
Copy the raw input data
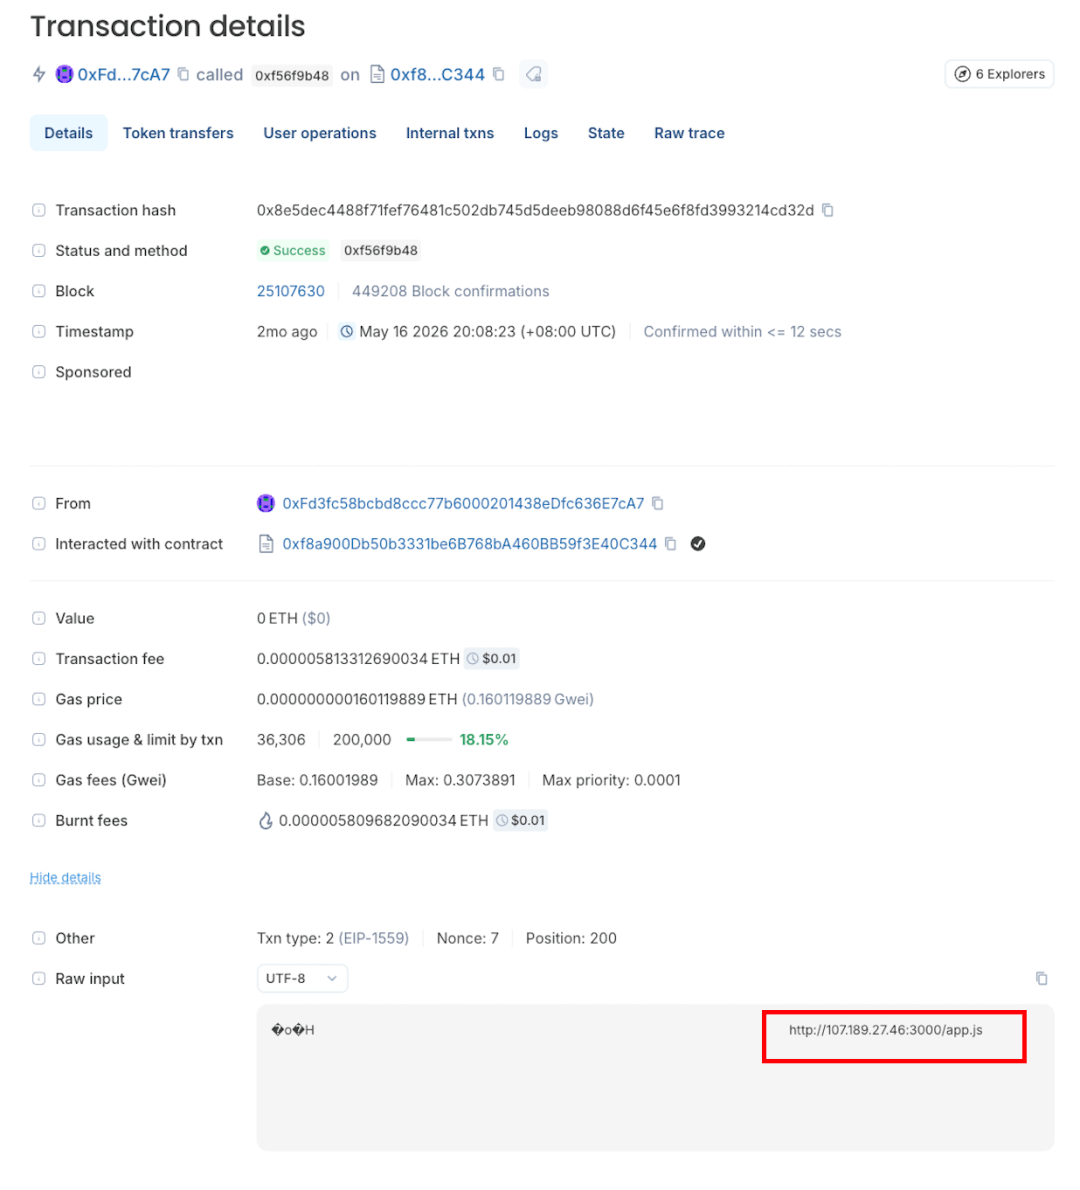tap(1041, 978)
